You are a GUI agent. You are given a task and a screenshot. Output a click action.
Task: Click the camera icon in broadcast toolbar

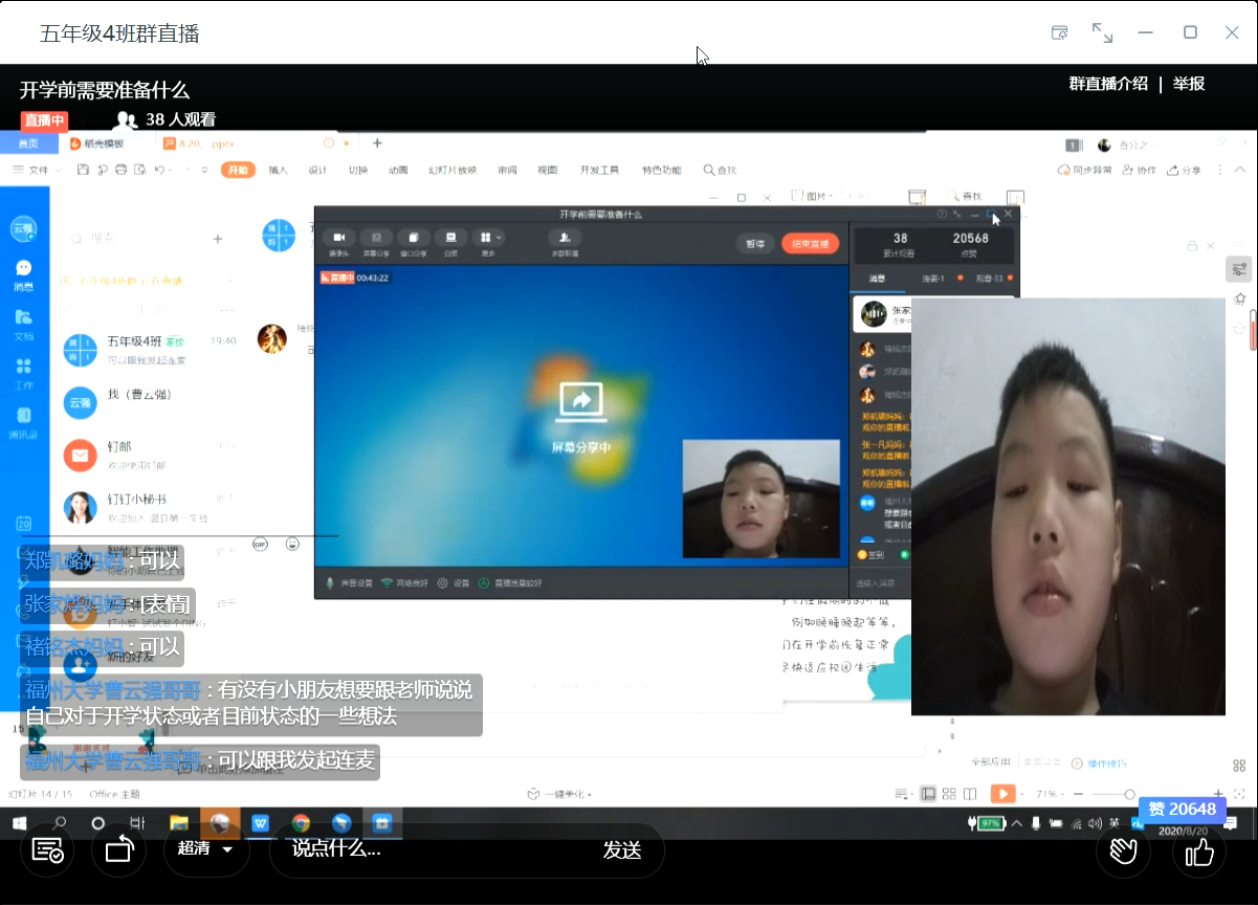339,239
